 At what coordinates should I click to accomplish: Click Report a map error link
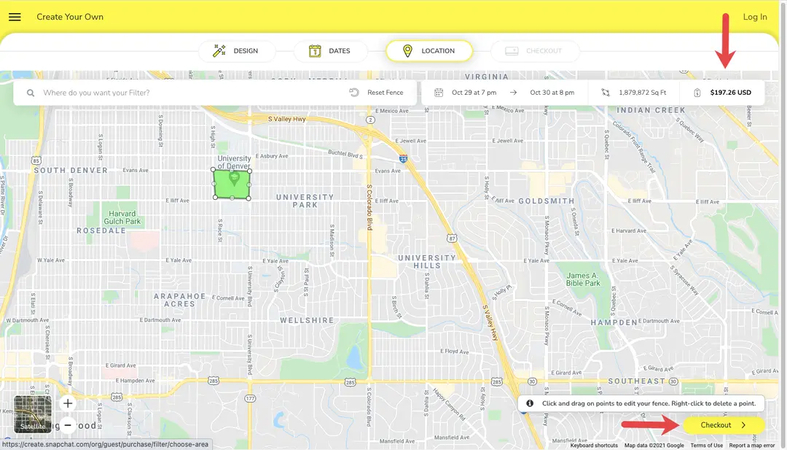click(x=752, y=445)
